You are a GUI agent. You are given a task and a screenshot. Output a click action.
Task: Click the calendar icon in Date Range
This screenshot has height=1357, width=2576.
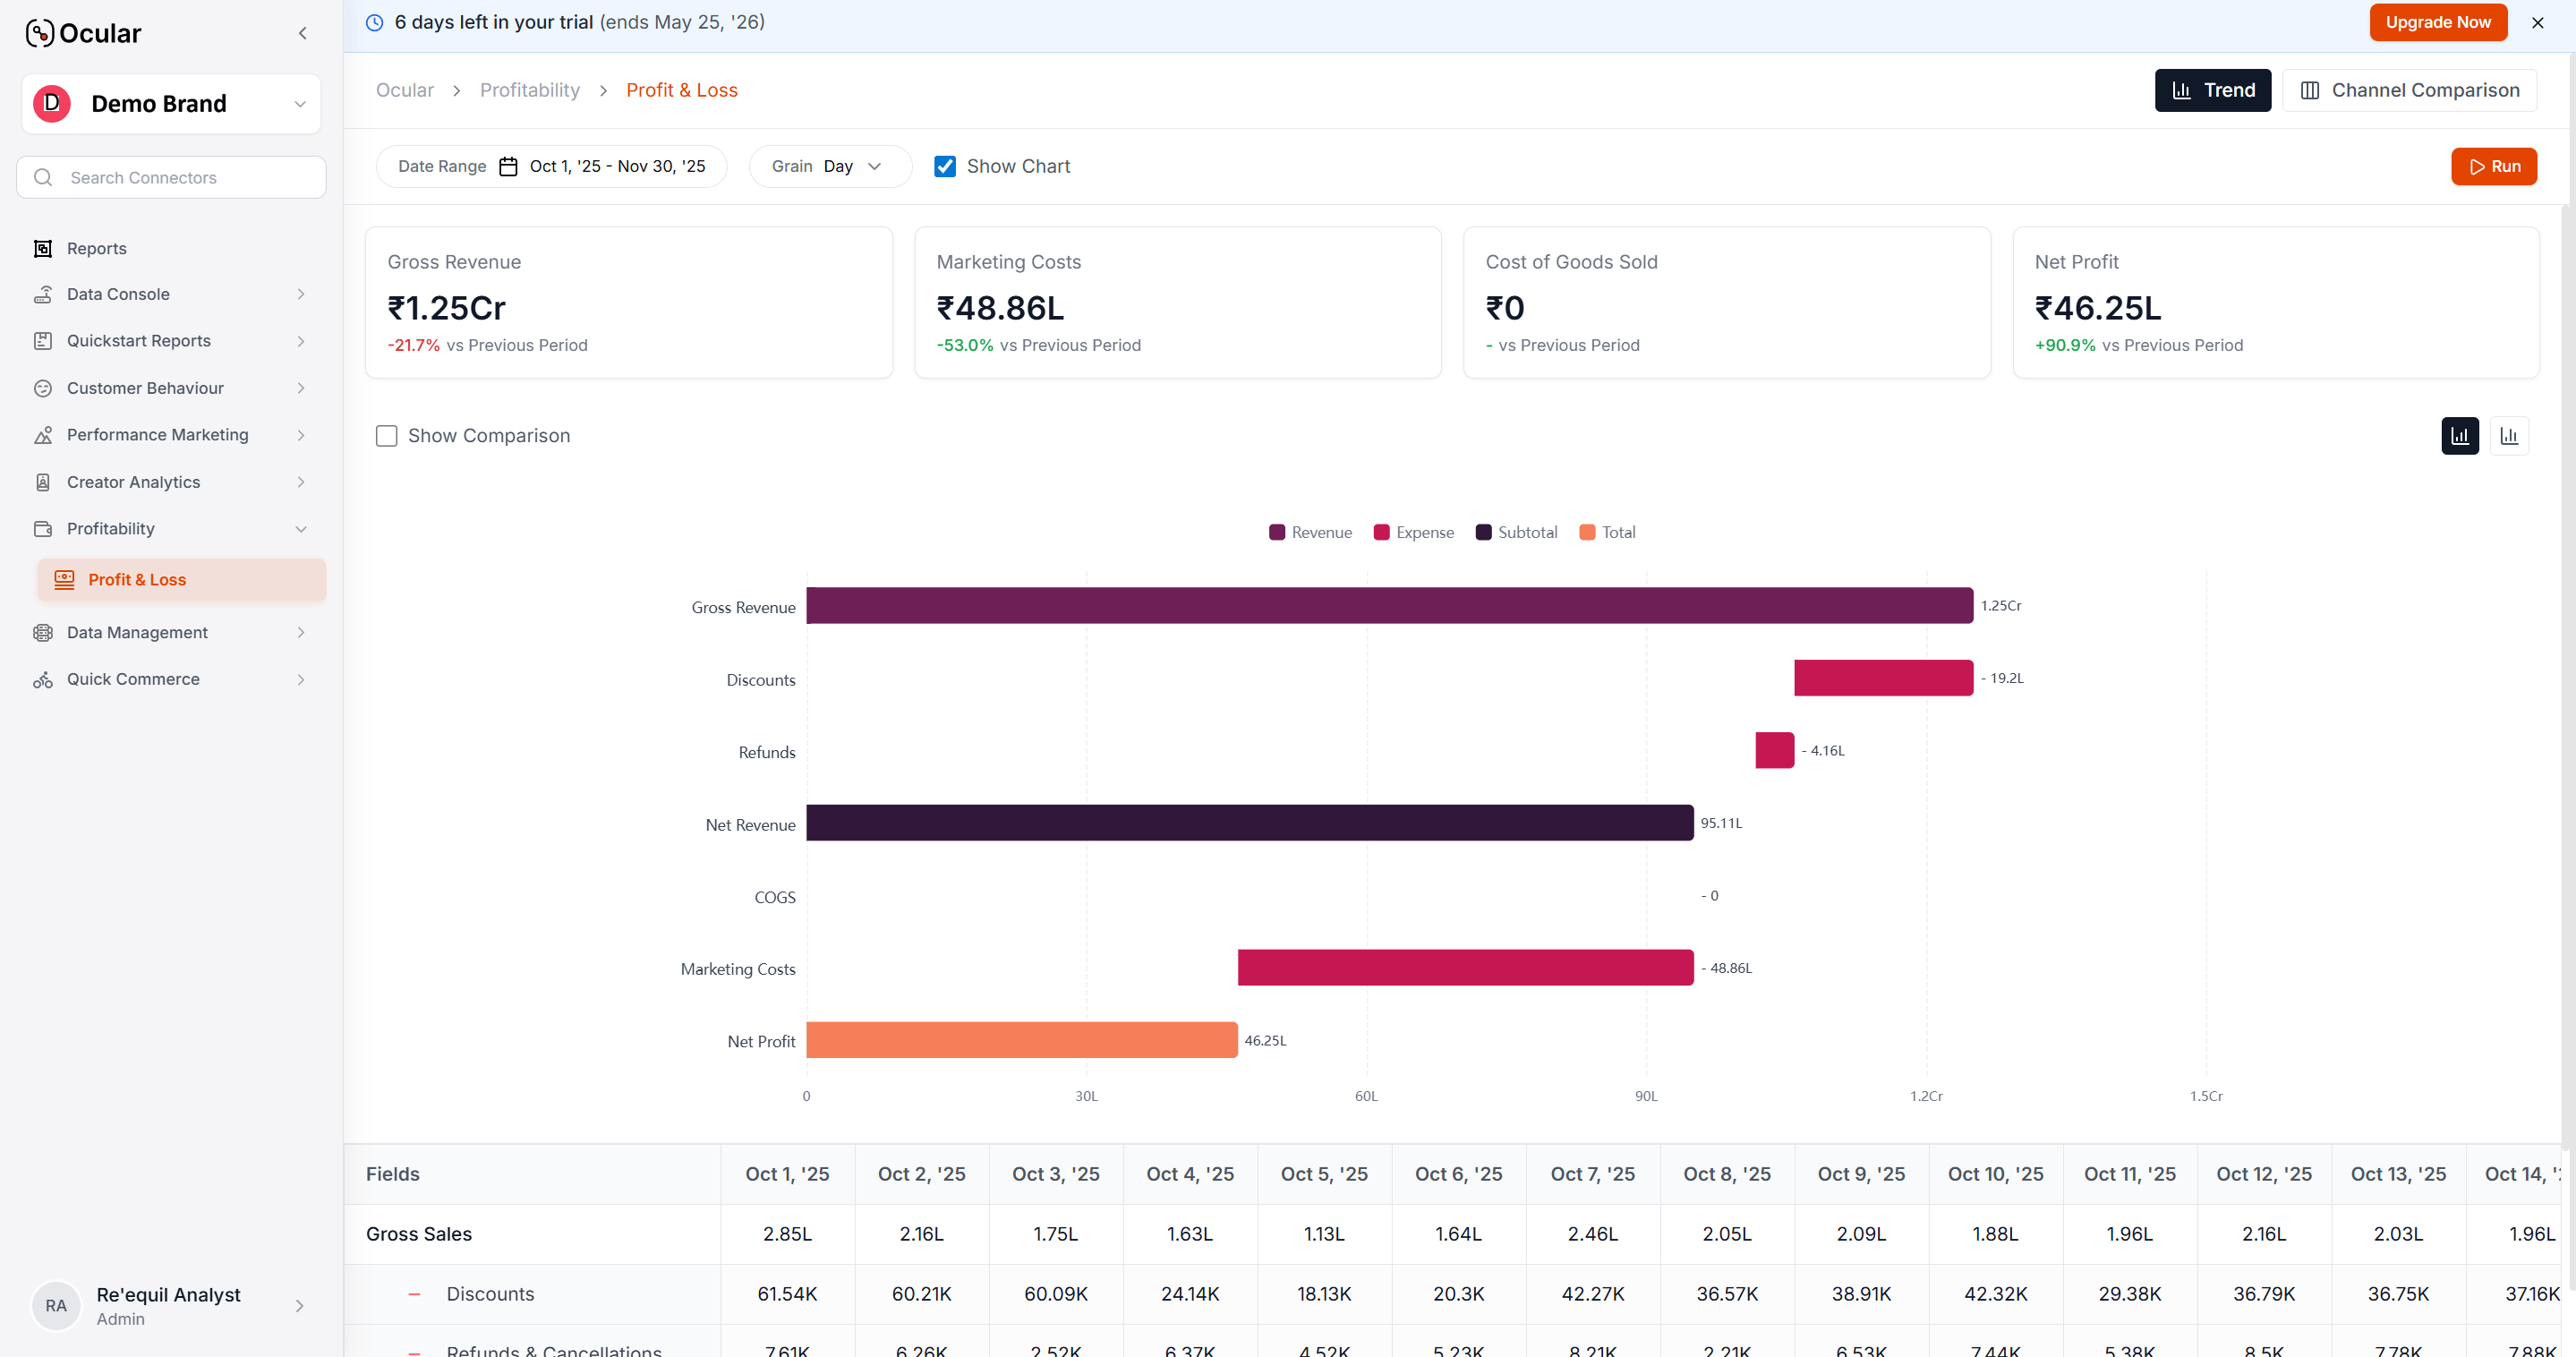pyautogui.click(x=508, y=166)
